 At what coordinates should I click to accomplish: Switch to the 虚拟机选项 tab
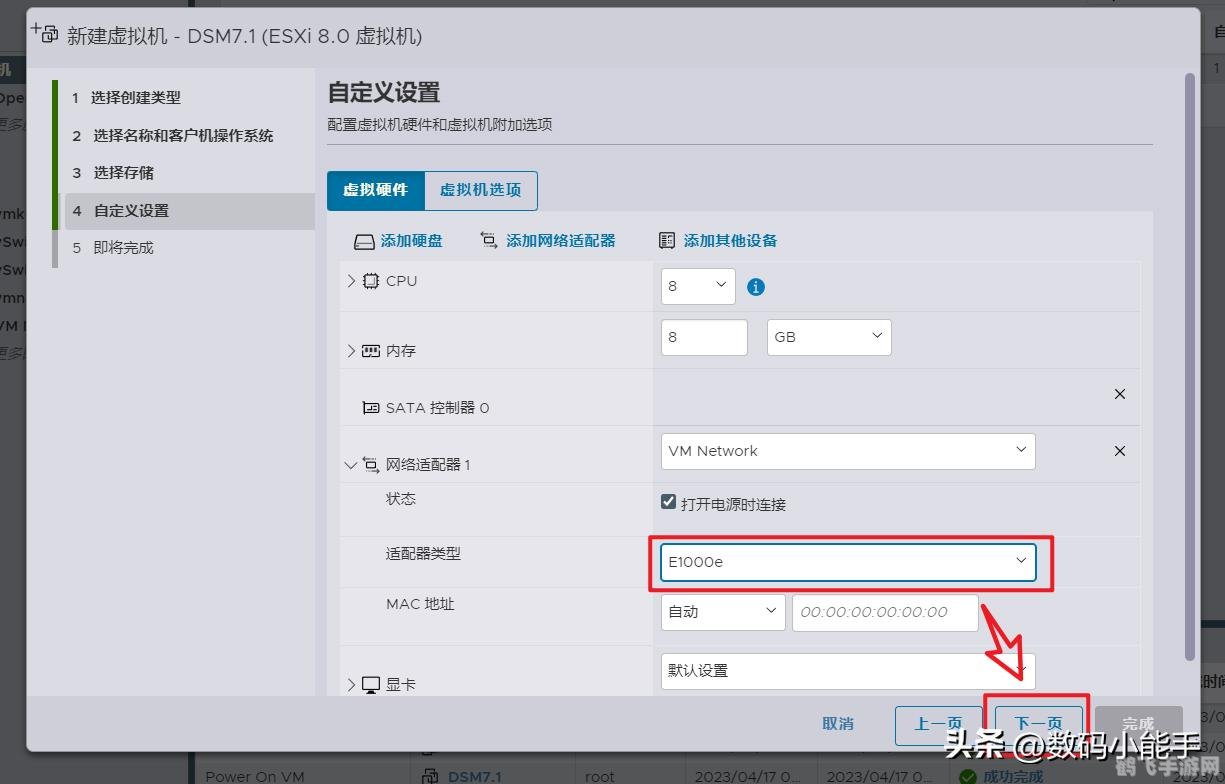tap(480, 190)
